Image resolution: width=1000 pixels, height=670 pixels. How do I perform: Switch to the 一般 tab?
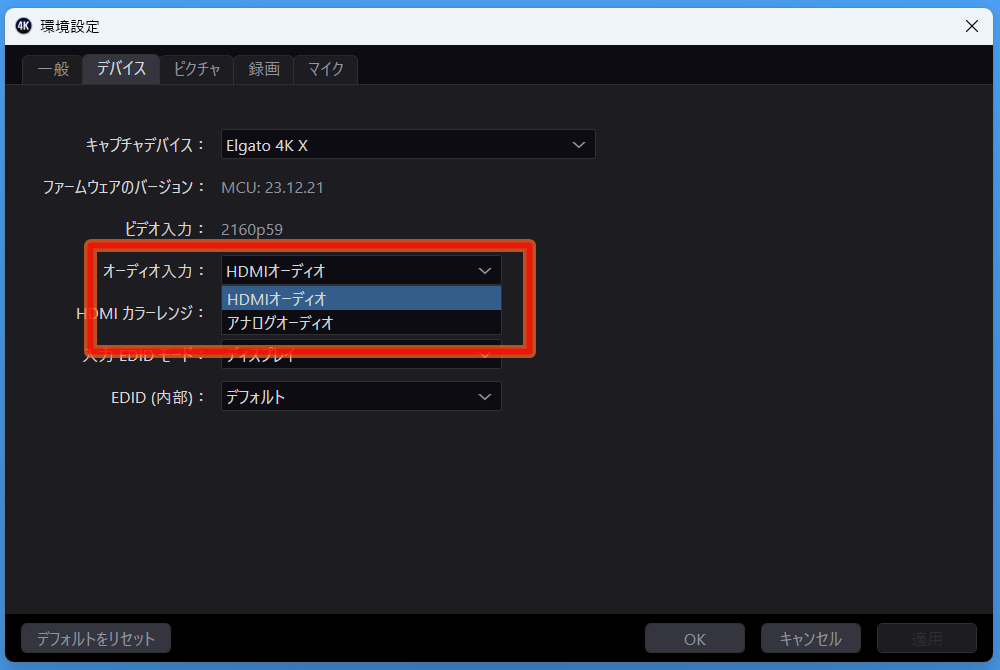(53, 69)
